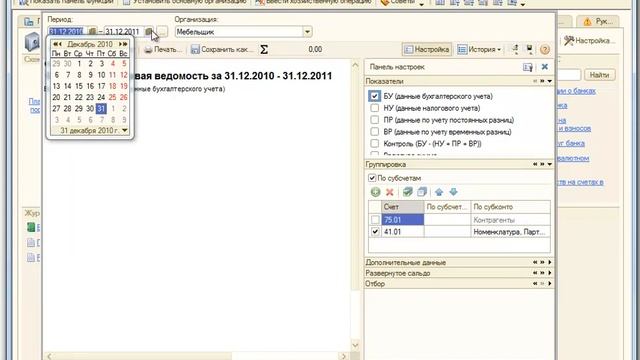This screenshot has height=360, width=640.
Task: Click the end date 31.12.2011 field
Action: click(x=124, y=31)
